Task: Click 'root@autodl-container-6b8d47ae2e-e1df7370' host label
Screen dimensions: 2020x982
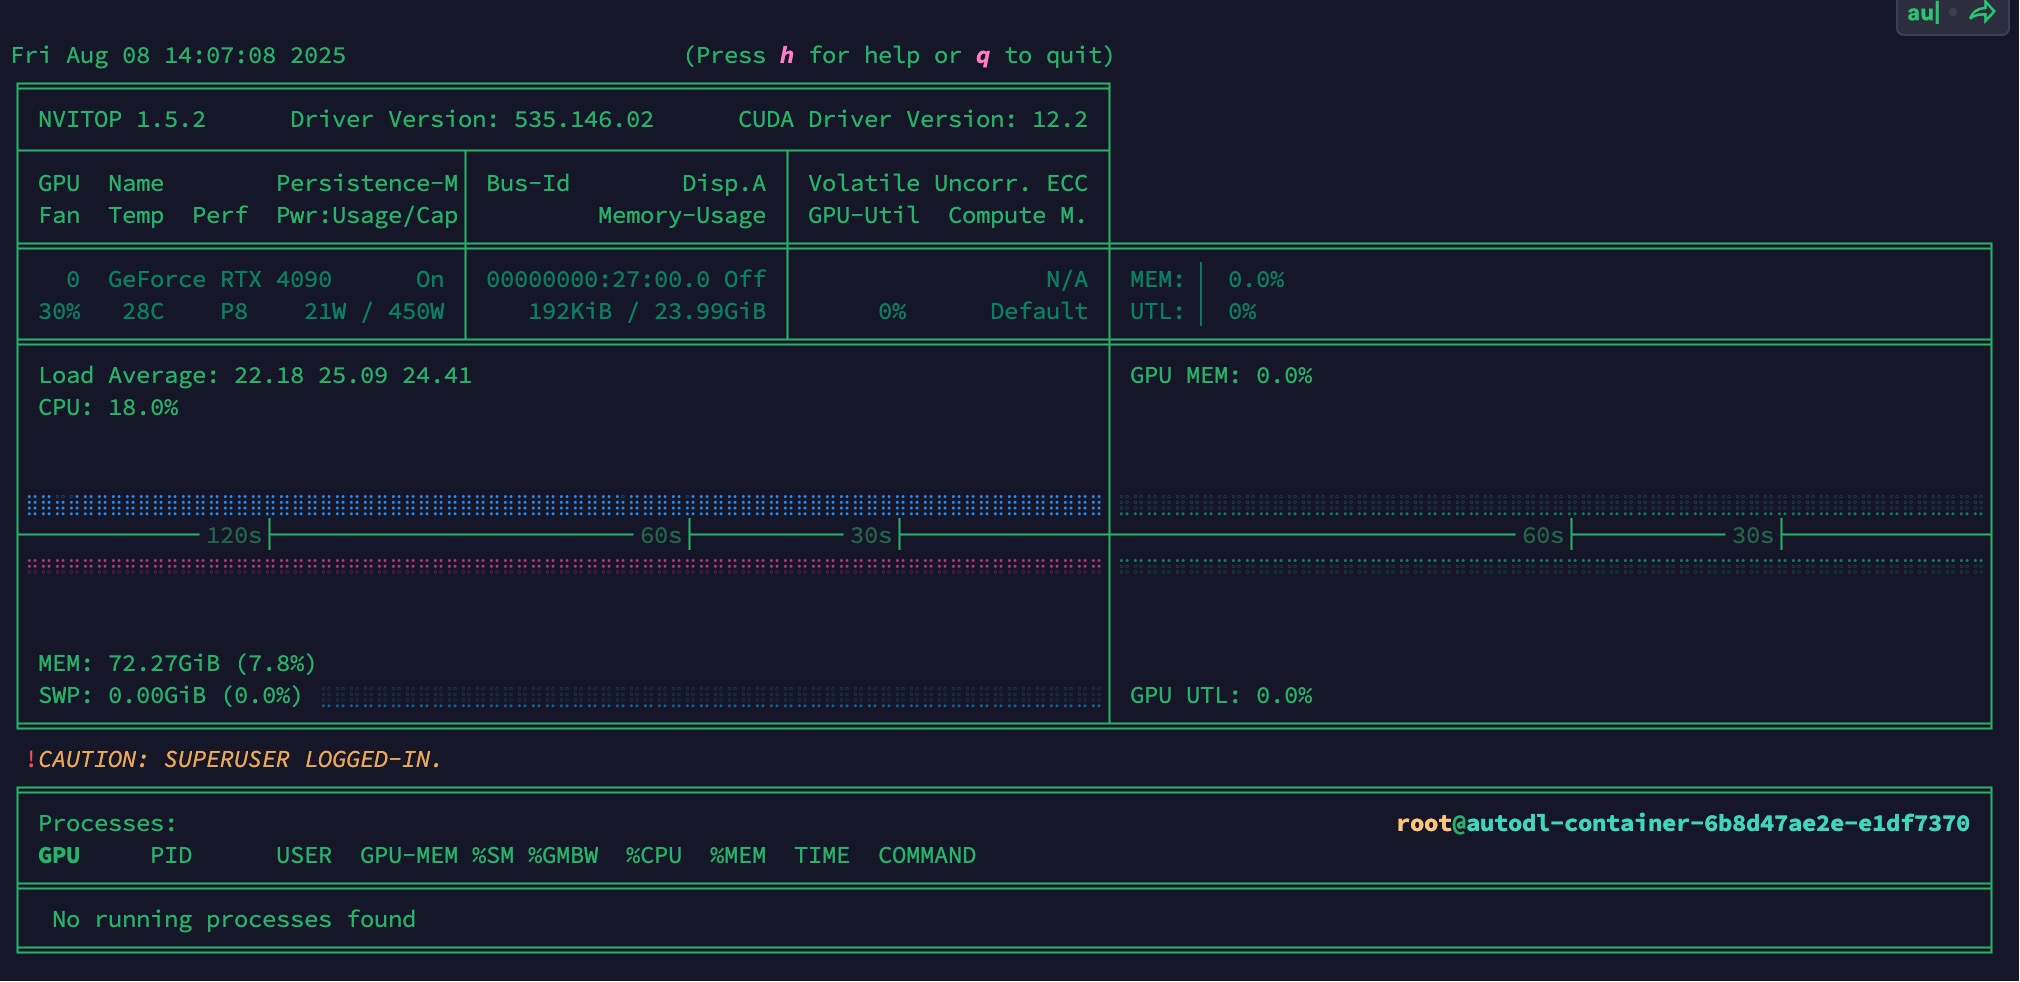Action: click(x=1683, y=824)
